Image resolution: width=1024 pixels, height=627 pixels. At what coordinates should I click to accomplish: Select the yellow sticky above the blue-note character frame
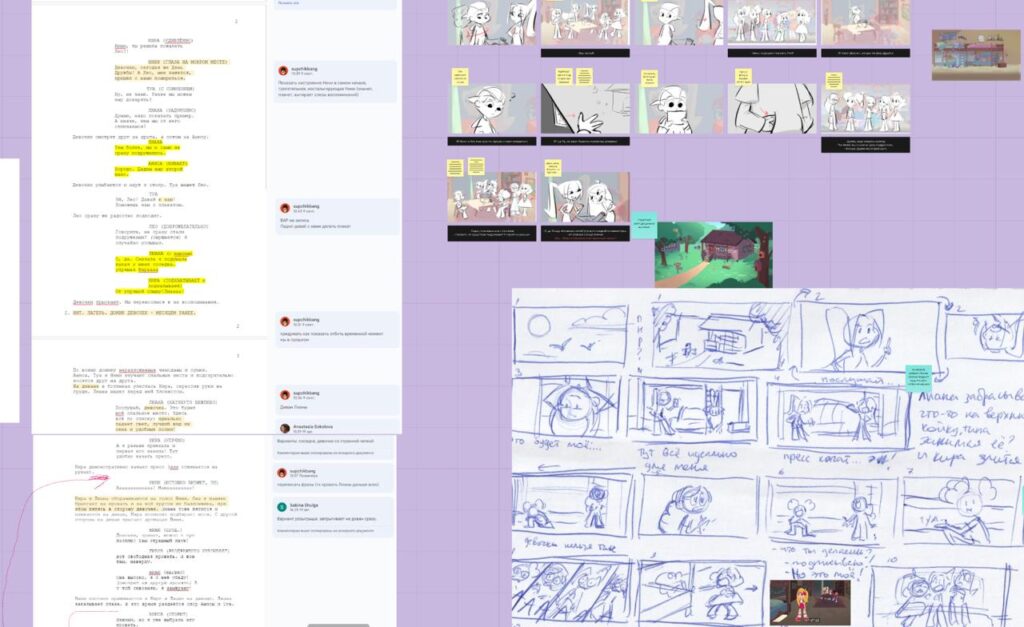point(460,77)
